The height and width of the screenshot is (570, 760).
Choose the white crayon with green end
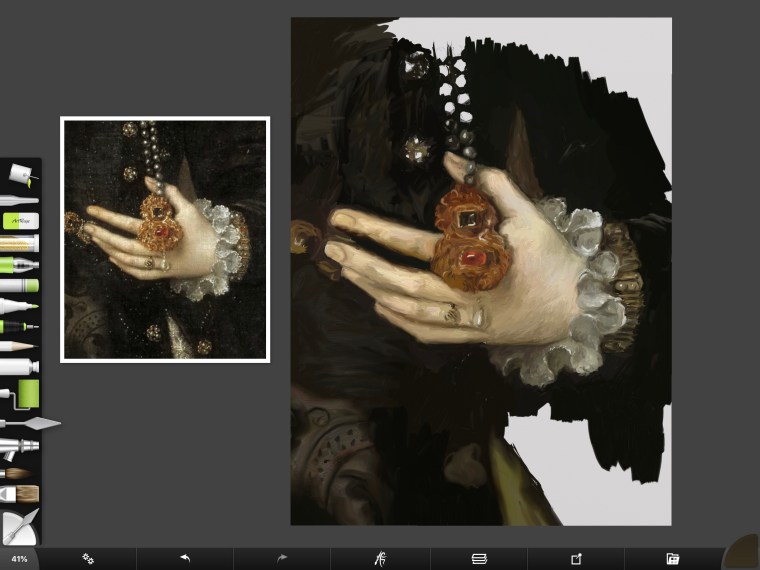pyautogui.click(x=19, y=285)
